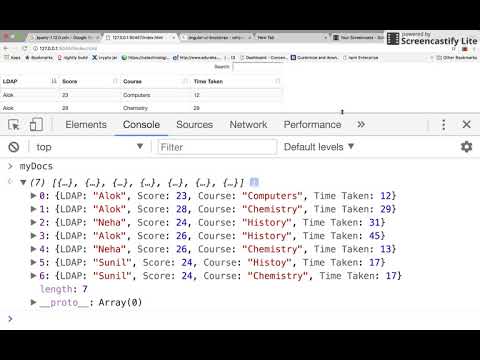Open the DevTools three-dot options menu
The width and height of the screenshot is (480, 360).
tap(443, 125)
